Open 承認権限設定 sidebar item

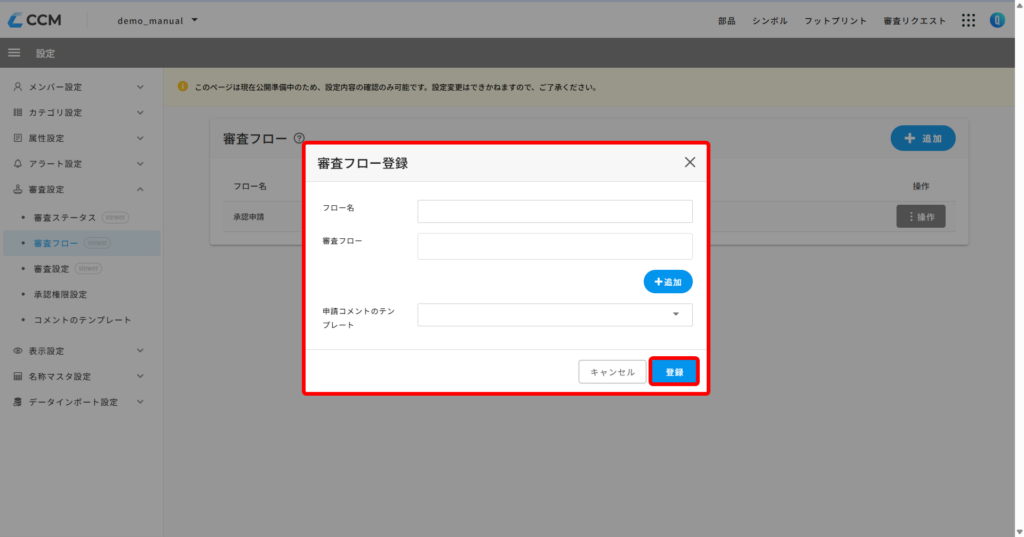point(80,294)
